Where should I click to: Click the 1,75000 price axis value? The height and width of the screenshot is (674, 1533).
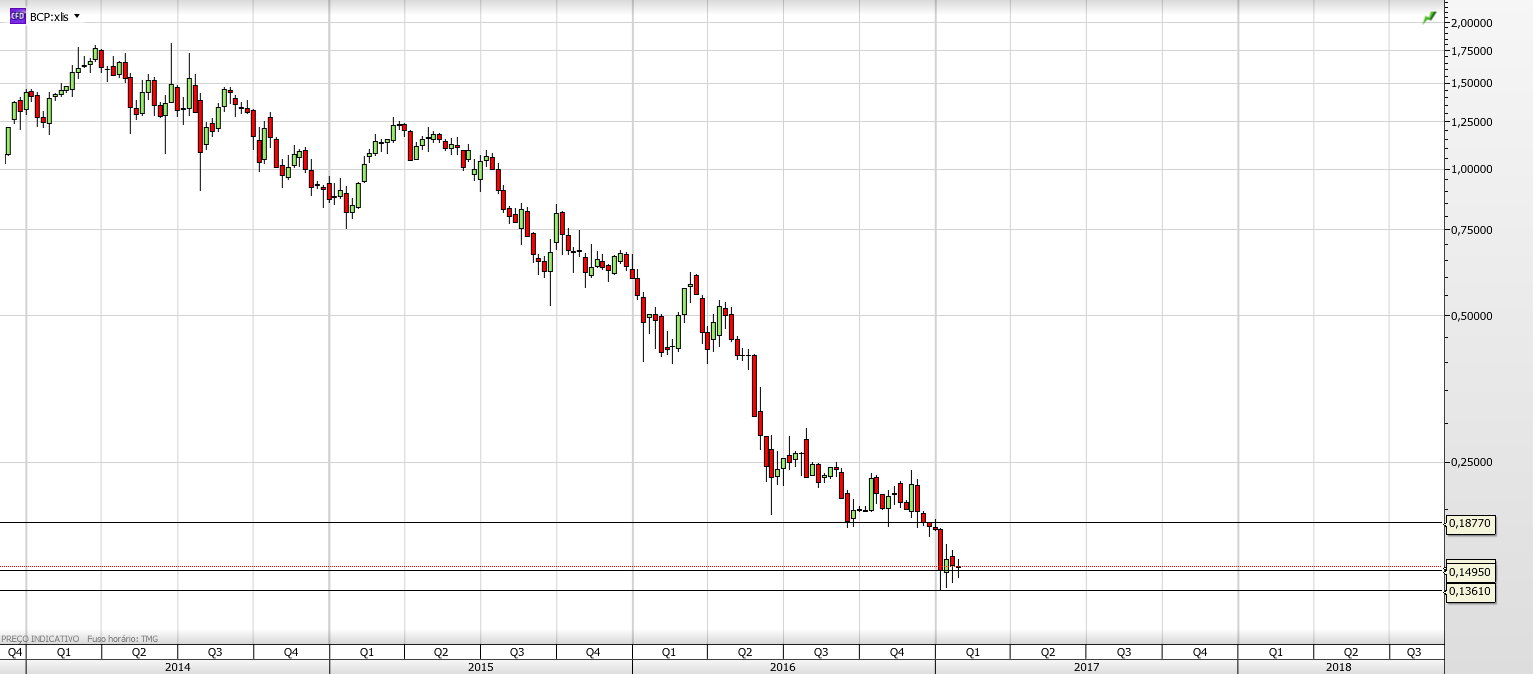[1471, 51]
